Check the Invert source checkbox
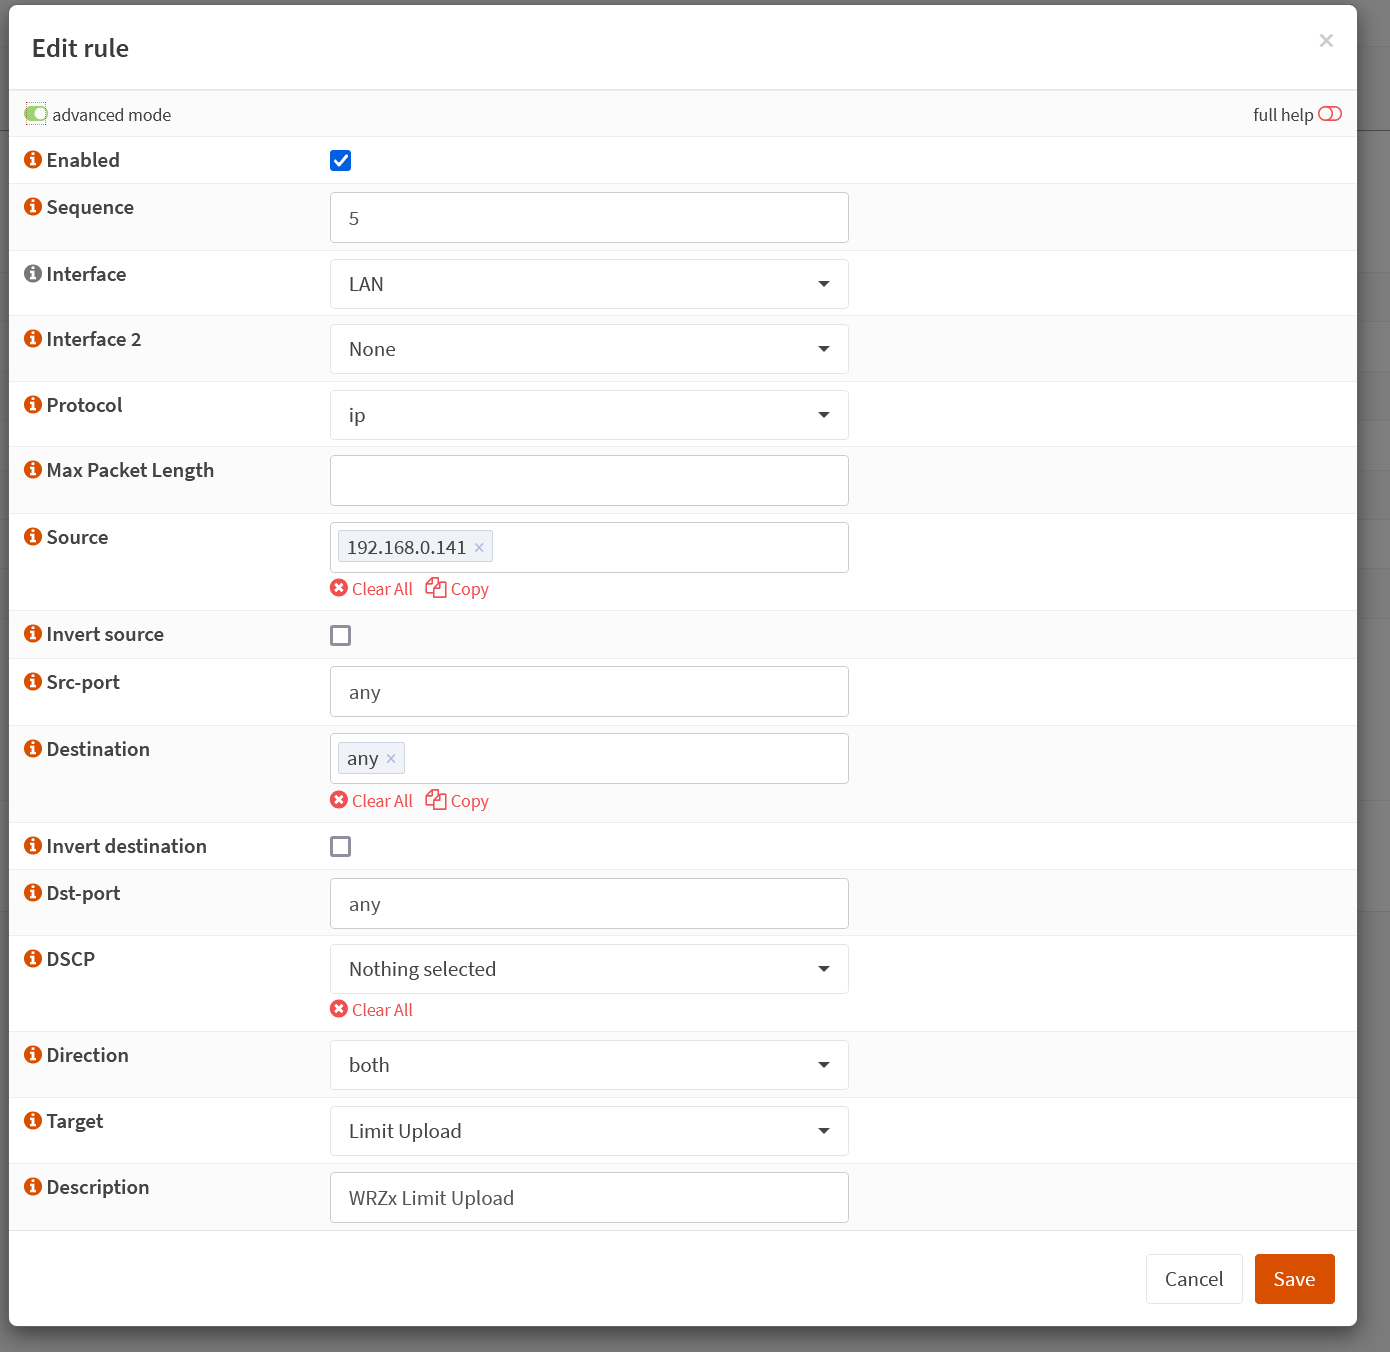Image resolution: width=1390 pixels, height=1352 pixels. tap(341, 635)
